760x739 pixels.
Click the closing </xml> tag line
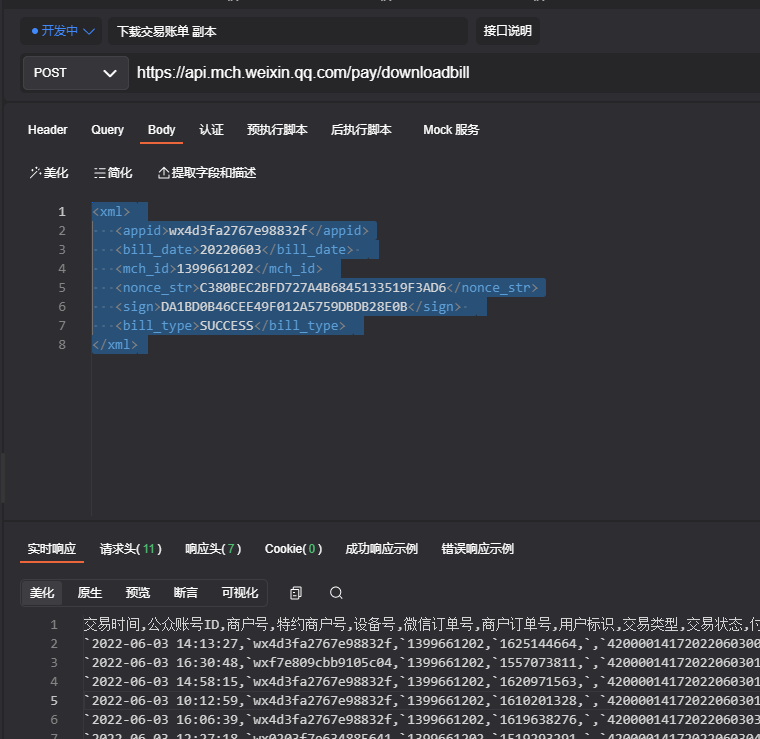pyautogui.click(x=115, y=345)
